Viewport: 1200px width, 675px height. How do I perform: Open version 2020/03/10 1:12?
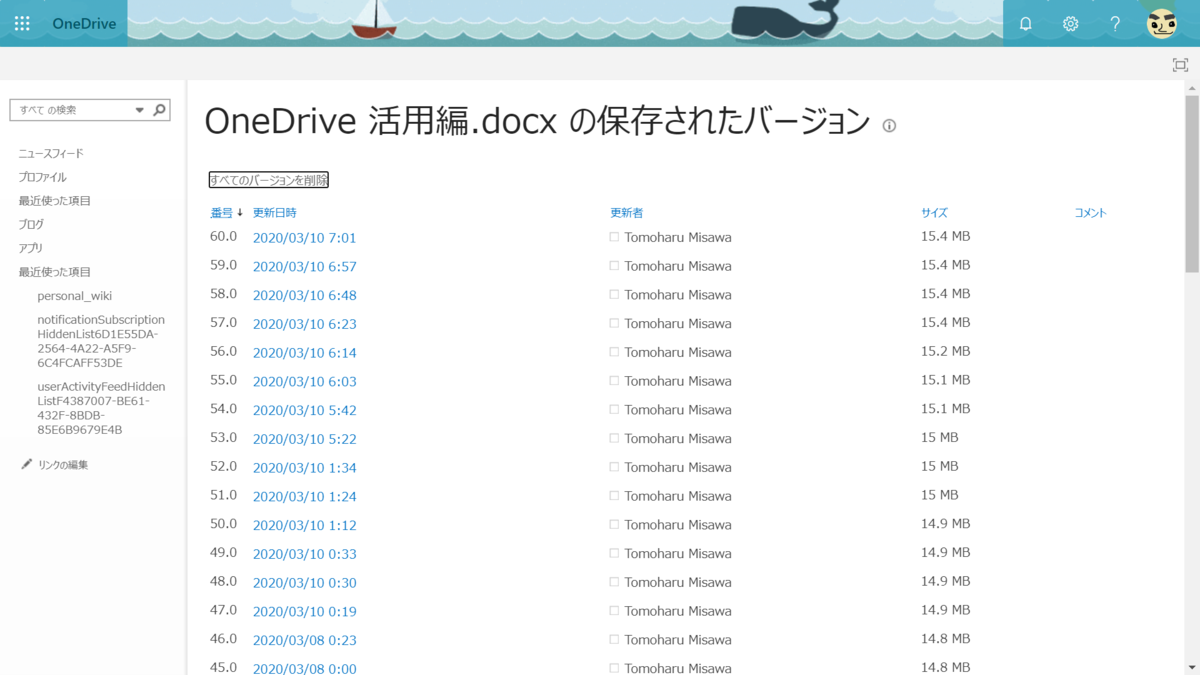pos(304,525)
